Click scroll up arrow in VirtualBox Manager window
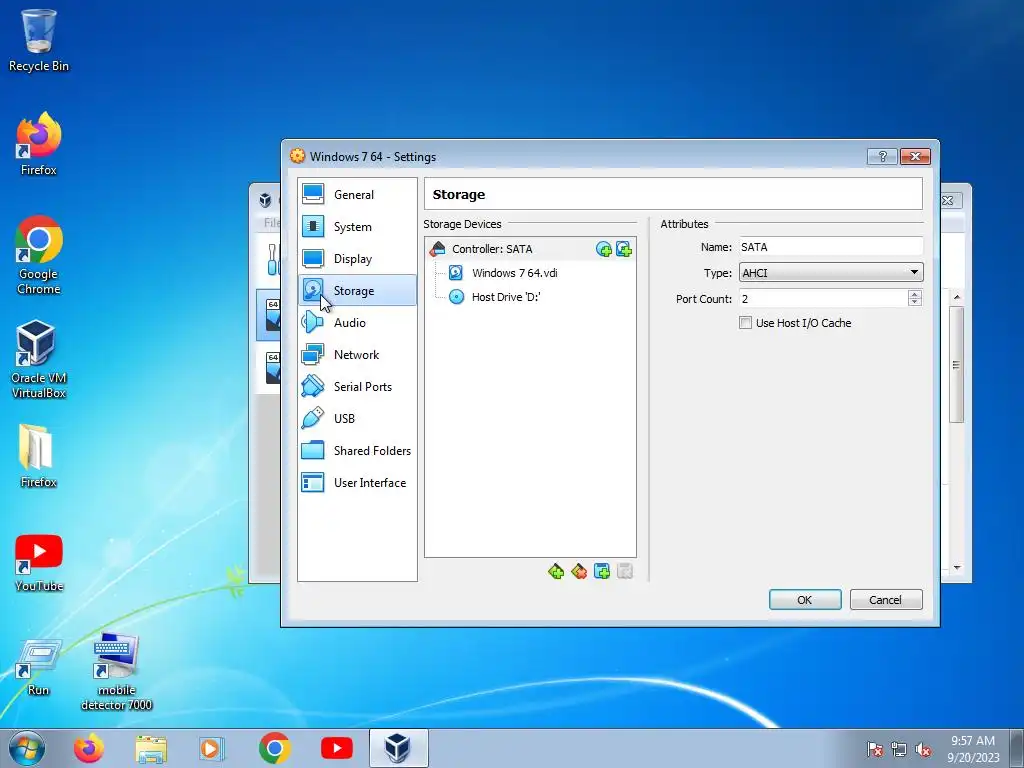This screenshot has height=768, width=1024. pos(957,297)
